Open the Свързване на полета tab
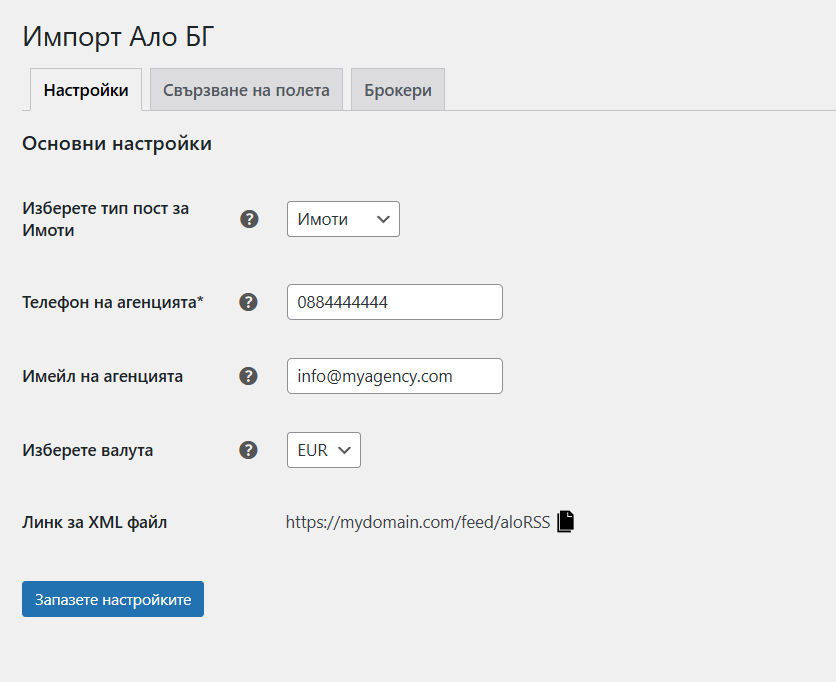This screenshot has width=836, height=682. tap(246, 90)
